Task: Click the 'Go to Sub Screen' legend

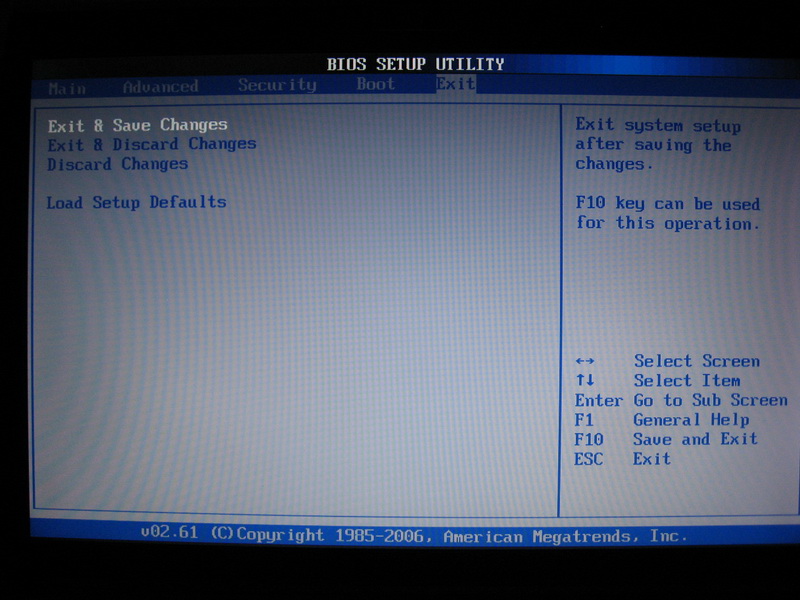Action: pos(711,401)
